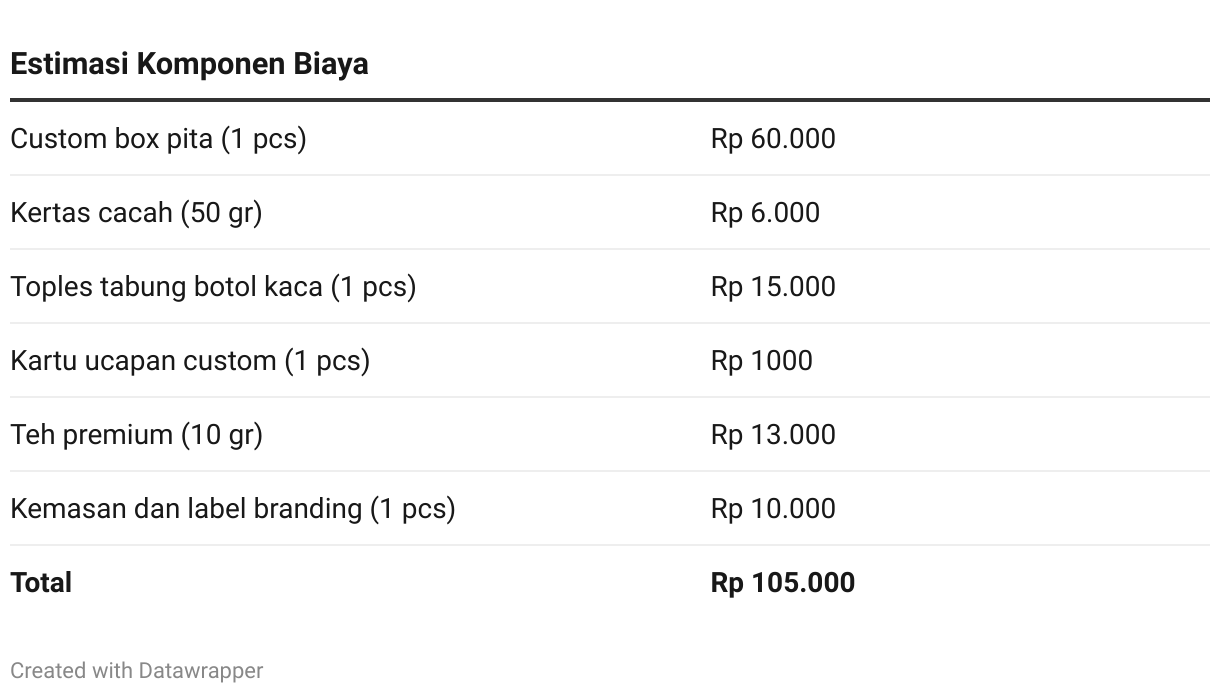The width and height of the screenshot is (1220, 694).
Task: Click the bold 'Total' row label
Action: pos(41,582)
